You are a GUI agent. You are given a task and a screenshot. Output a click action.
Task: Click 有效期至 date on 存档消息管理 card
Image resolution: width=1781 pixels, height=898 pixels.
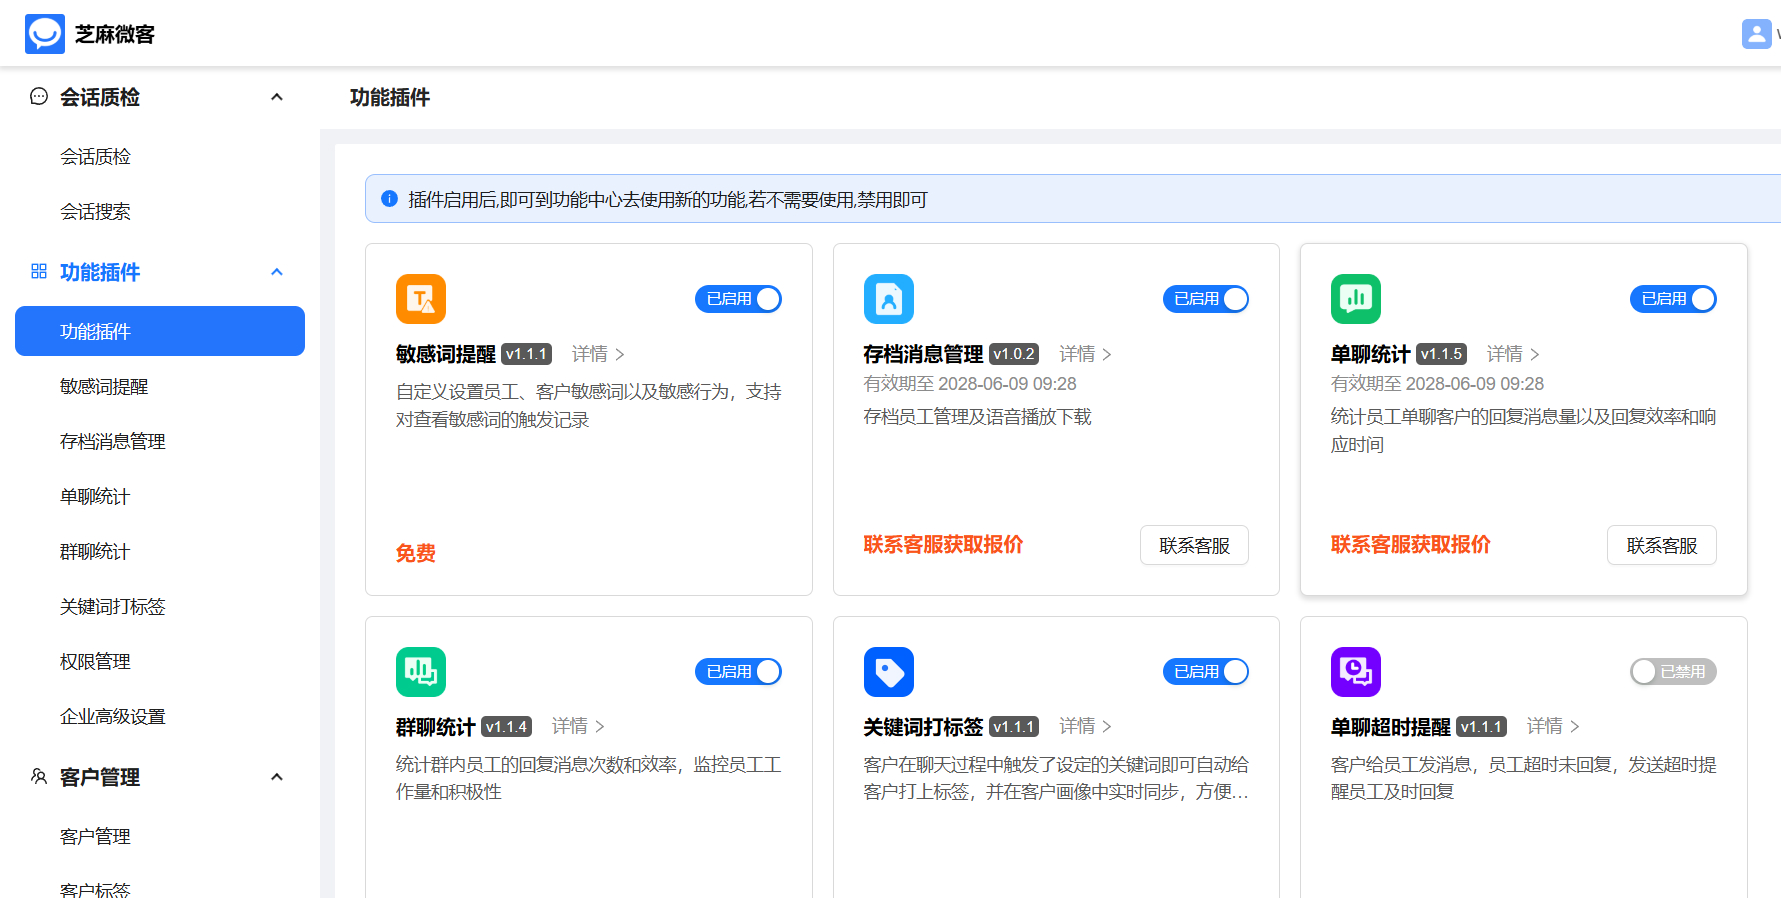tap(970, 384)
